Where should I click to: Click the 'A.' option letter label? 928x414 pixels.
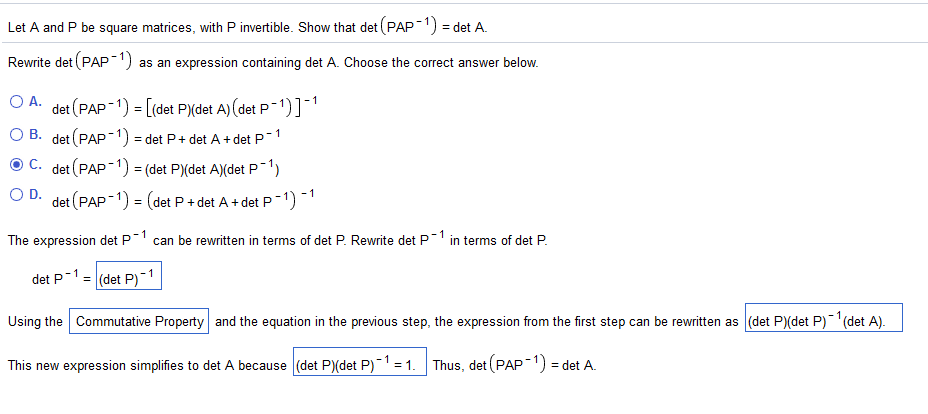click(x=36, y=101)
